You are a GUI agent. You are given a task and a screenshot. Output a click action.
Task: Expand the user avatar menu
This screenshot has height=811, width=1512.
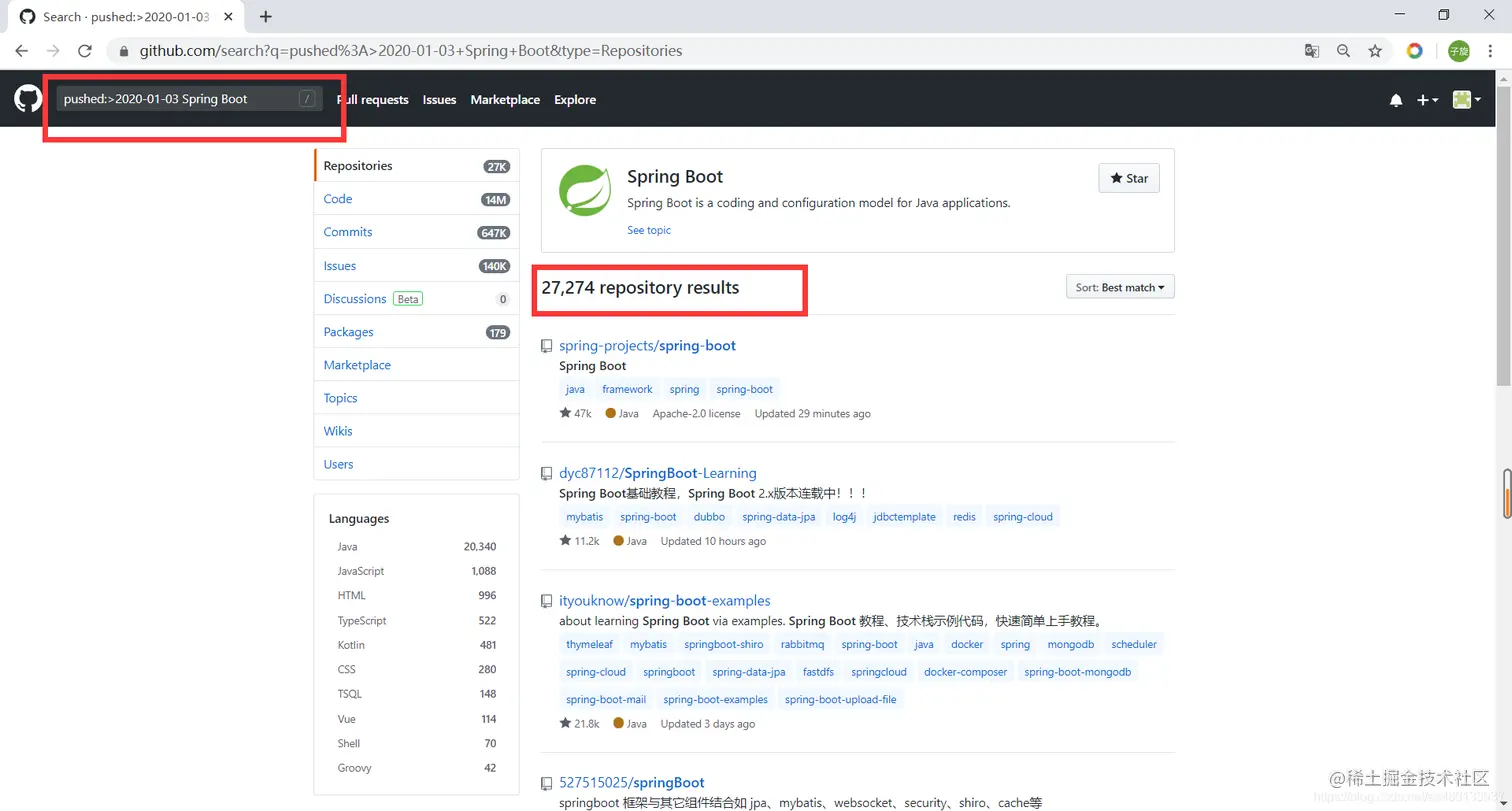pos(1466,100)
